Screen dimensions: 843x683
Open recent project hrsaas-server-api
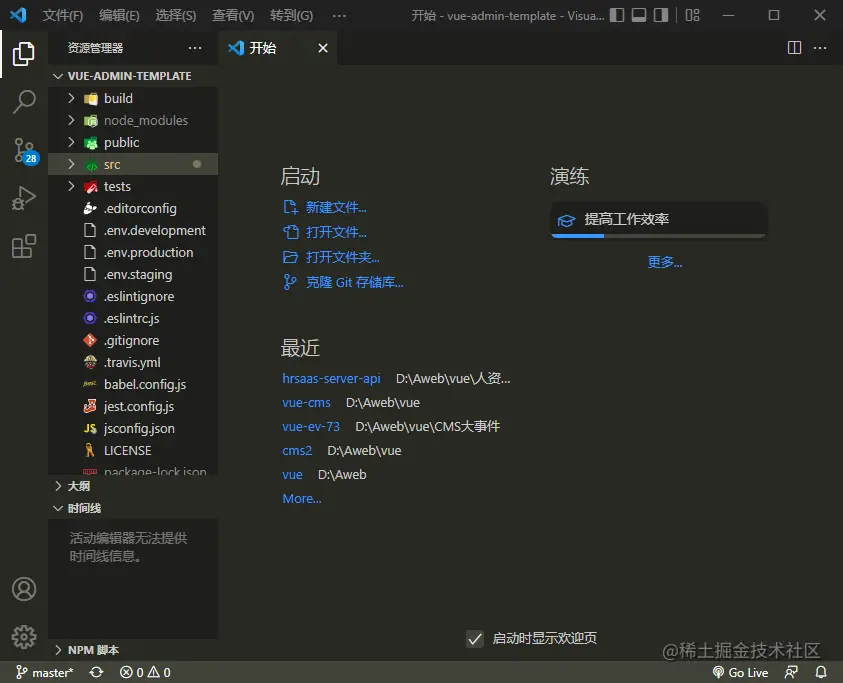331,379
